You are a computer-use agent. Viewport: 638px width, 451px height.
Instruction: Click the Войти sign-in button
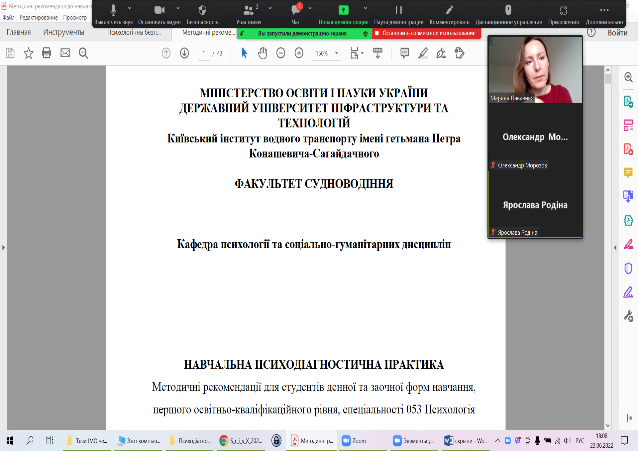click(617, 33)
